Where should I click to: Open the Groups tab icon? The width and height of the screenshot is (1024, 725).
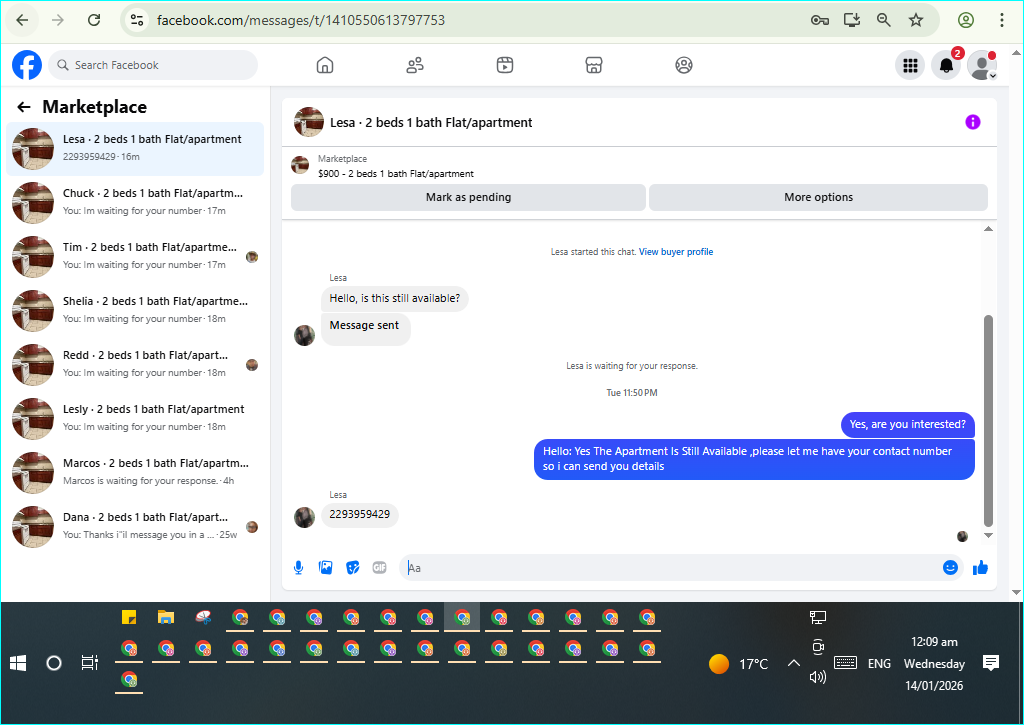[x=684, y=65]
